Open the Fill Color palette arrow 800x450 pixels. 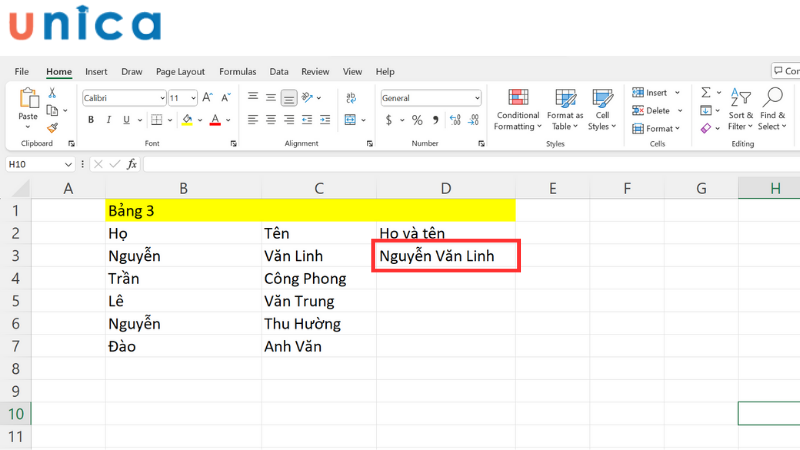[200, 120]
